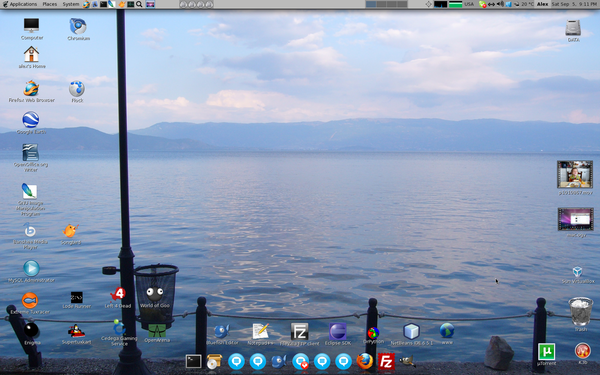The height and width of the screenshot is (375, 600).
Task: Click the magnifier search icon in top panel
Action: click(x=139, y=4)
